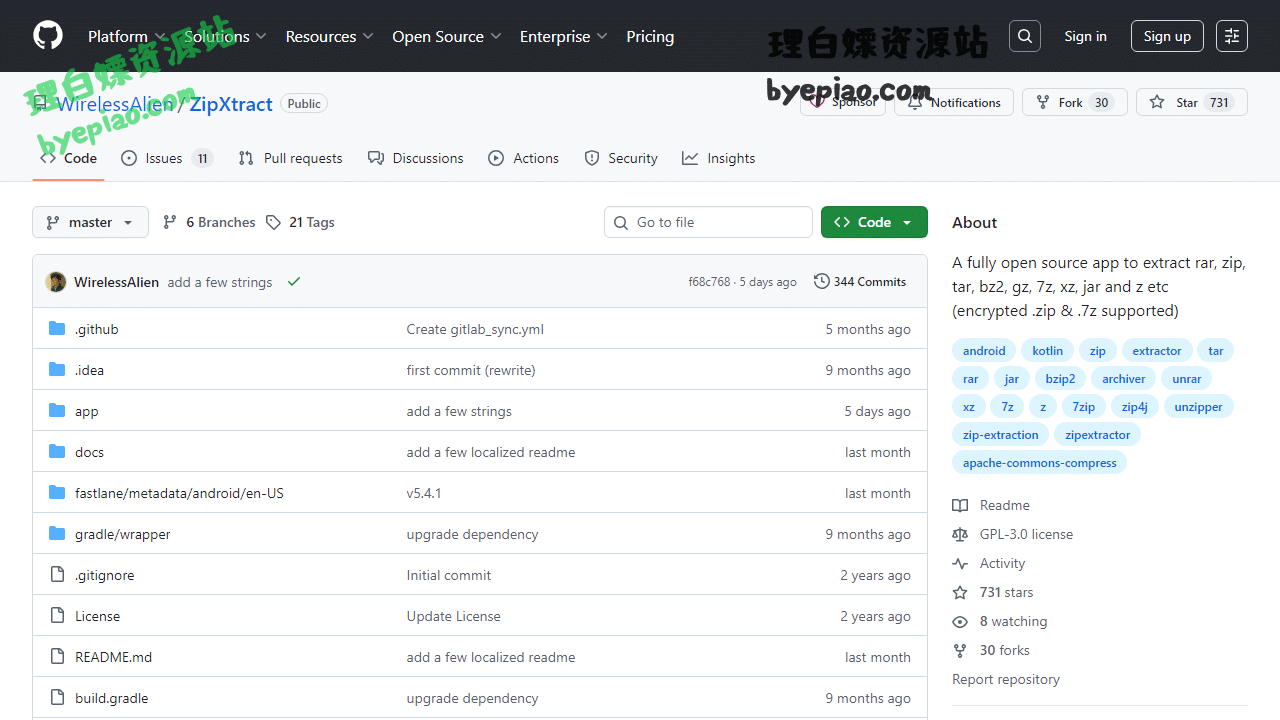Switch to the Pull requests tab
The image size is (1280, 720).
pyautogui.click(x=290, y=158)
